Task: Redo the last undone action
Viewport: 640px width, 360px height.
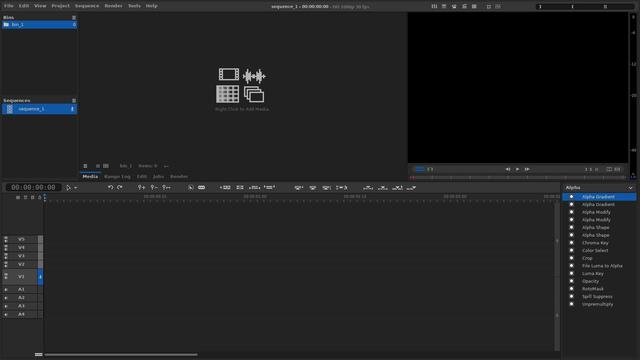Action: 120,187
